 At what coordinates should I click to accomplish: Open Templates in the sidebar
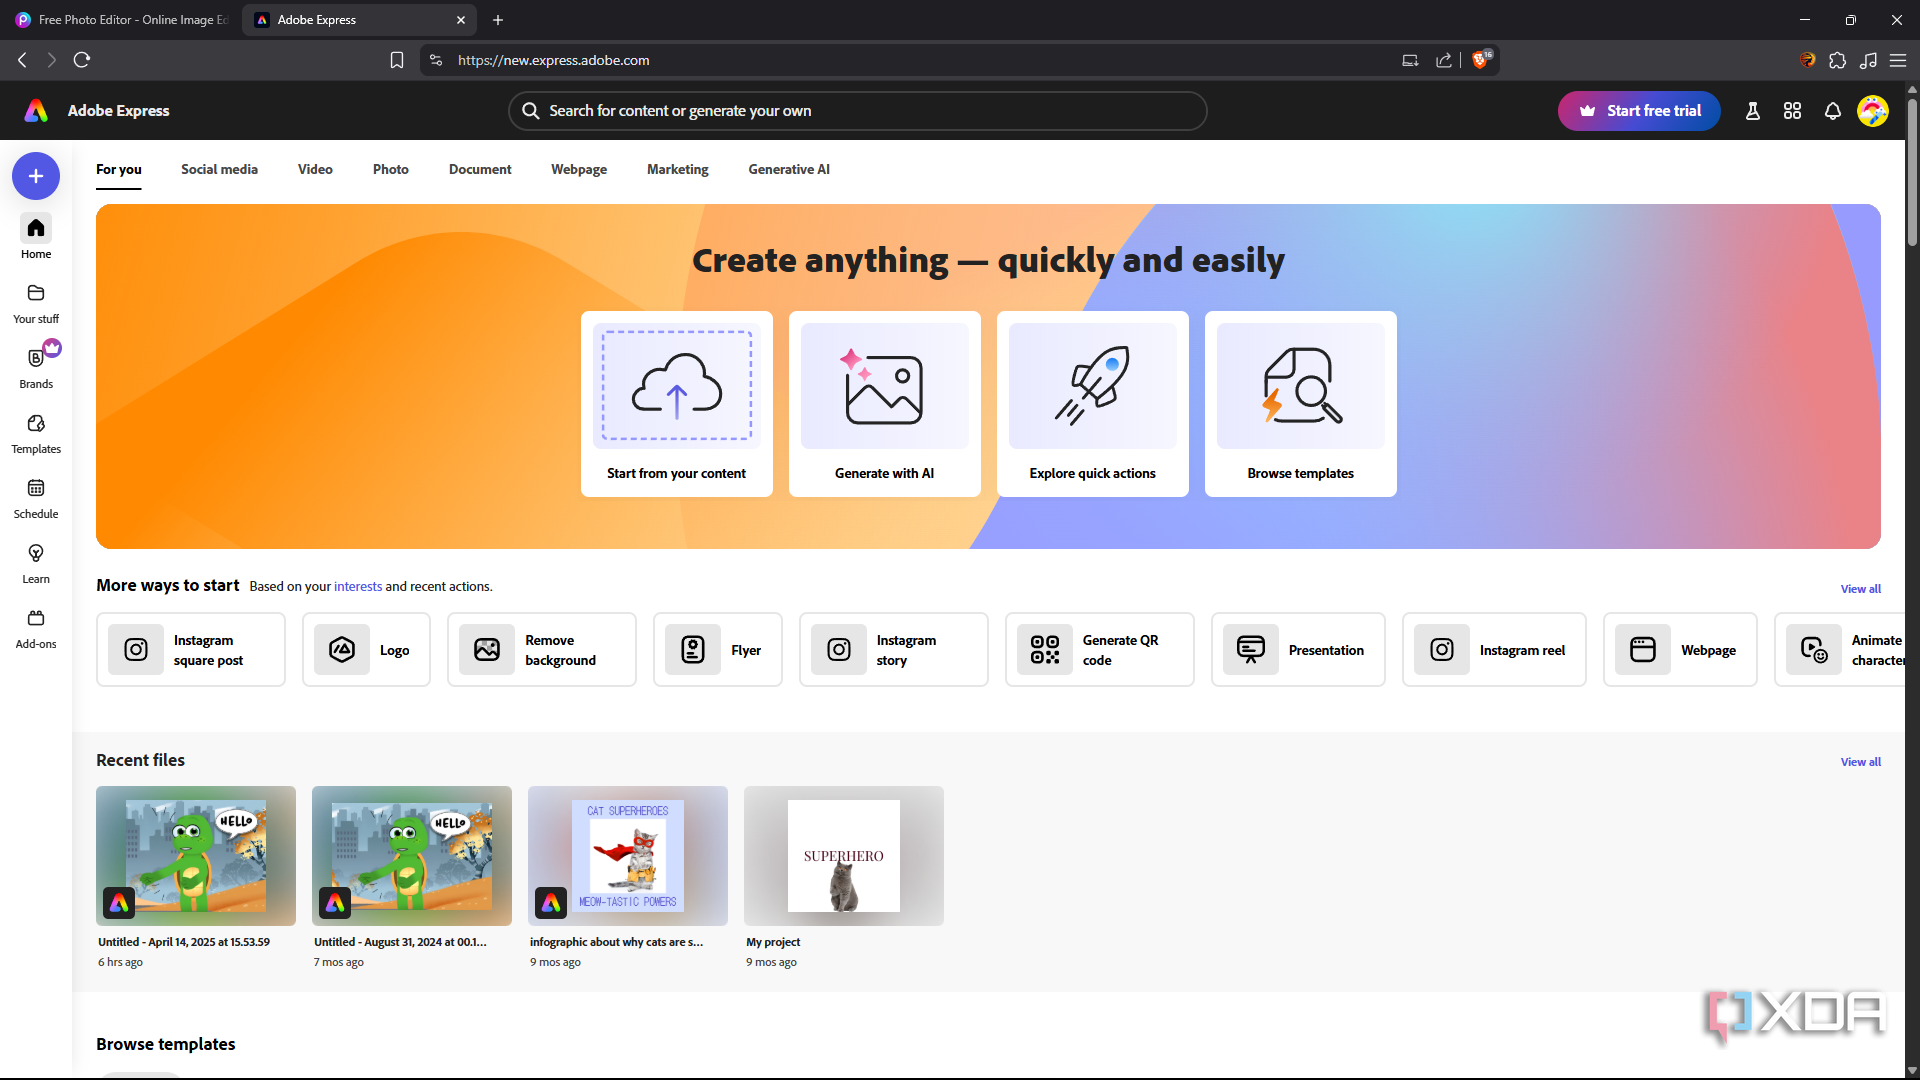pos(36,433)
